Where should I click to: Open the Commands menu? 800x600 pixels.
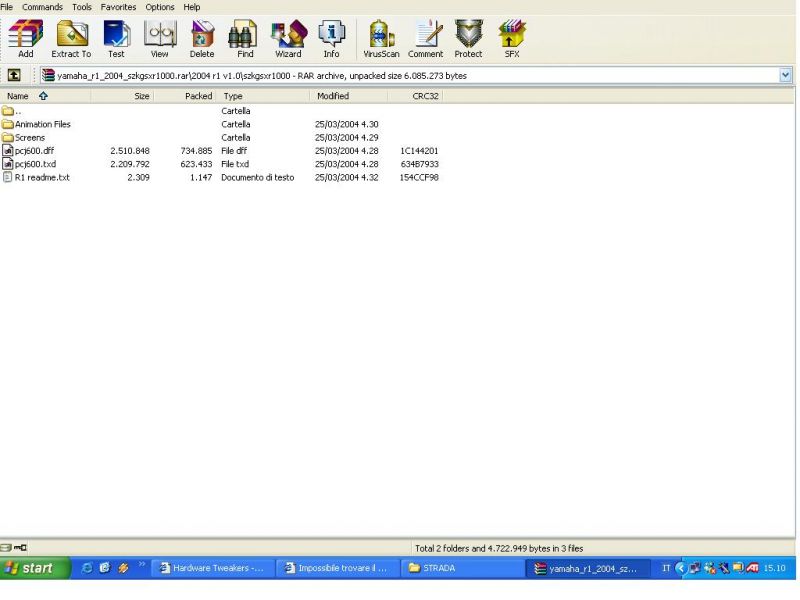pos(42,7)
